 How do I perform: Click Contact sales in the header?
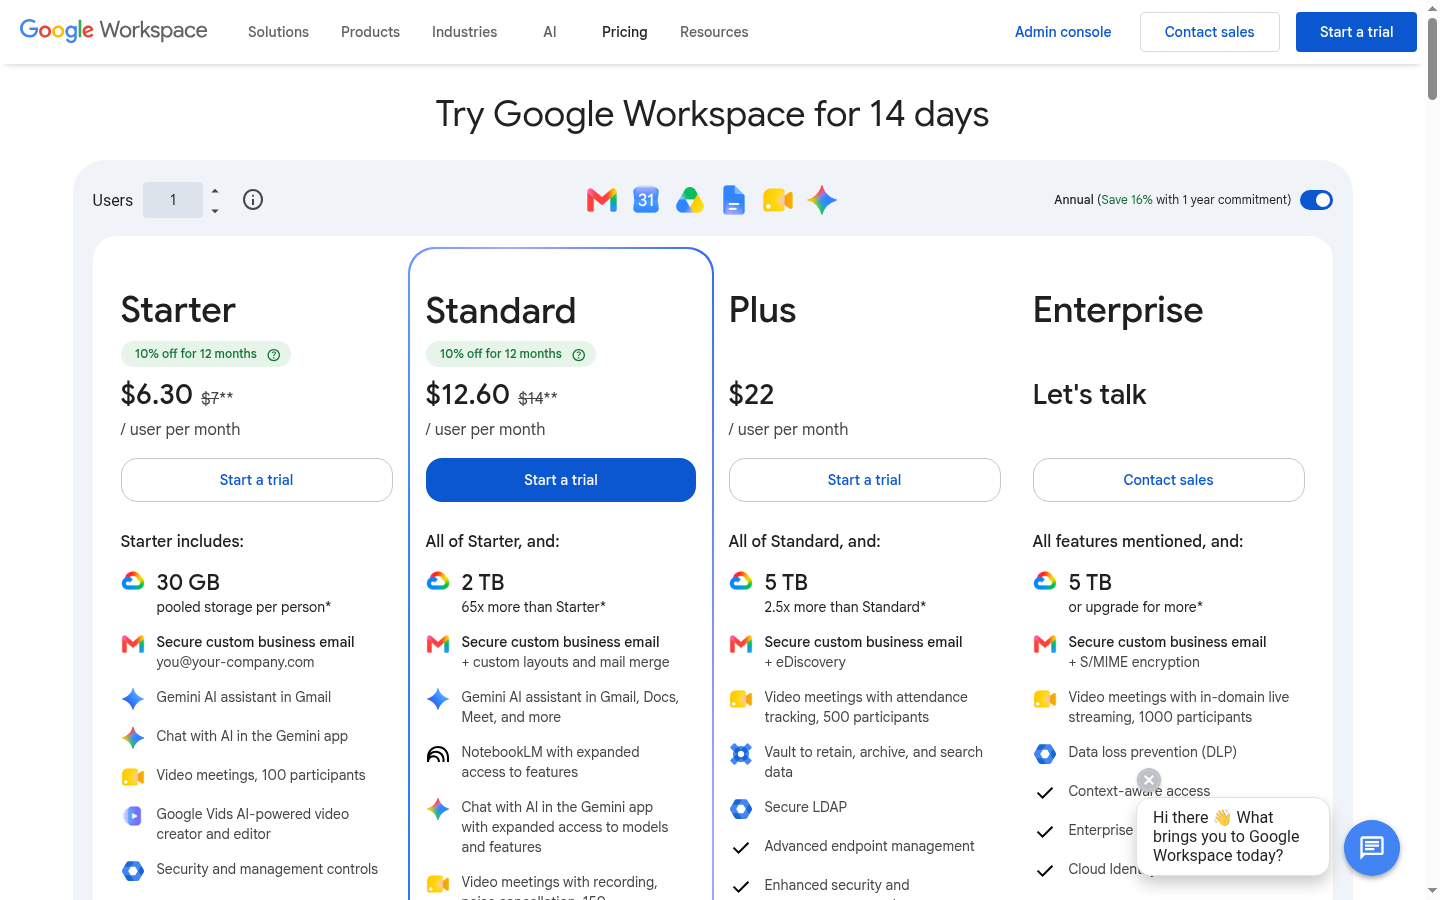tap(1210, 32)
